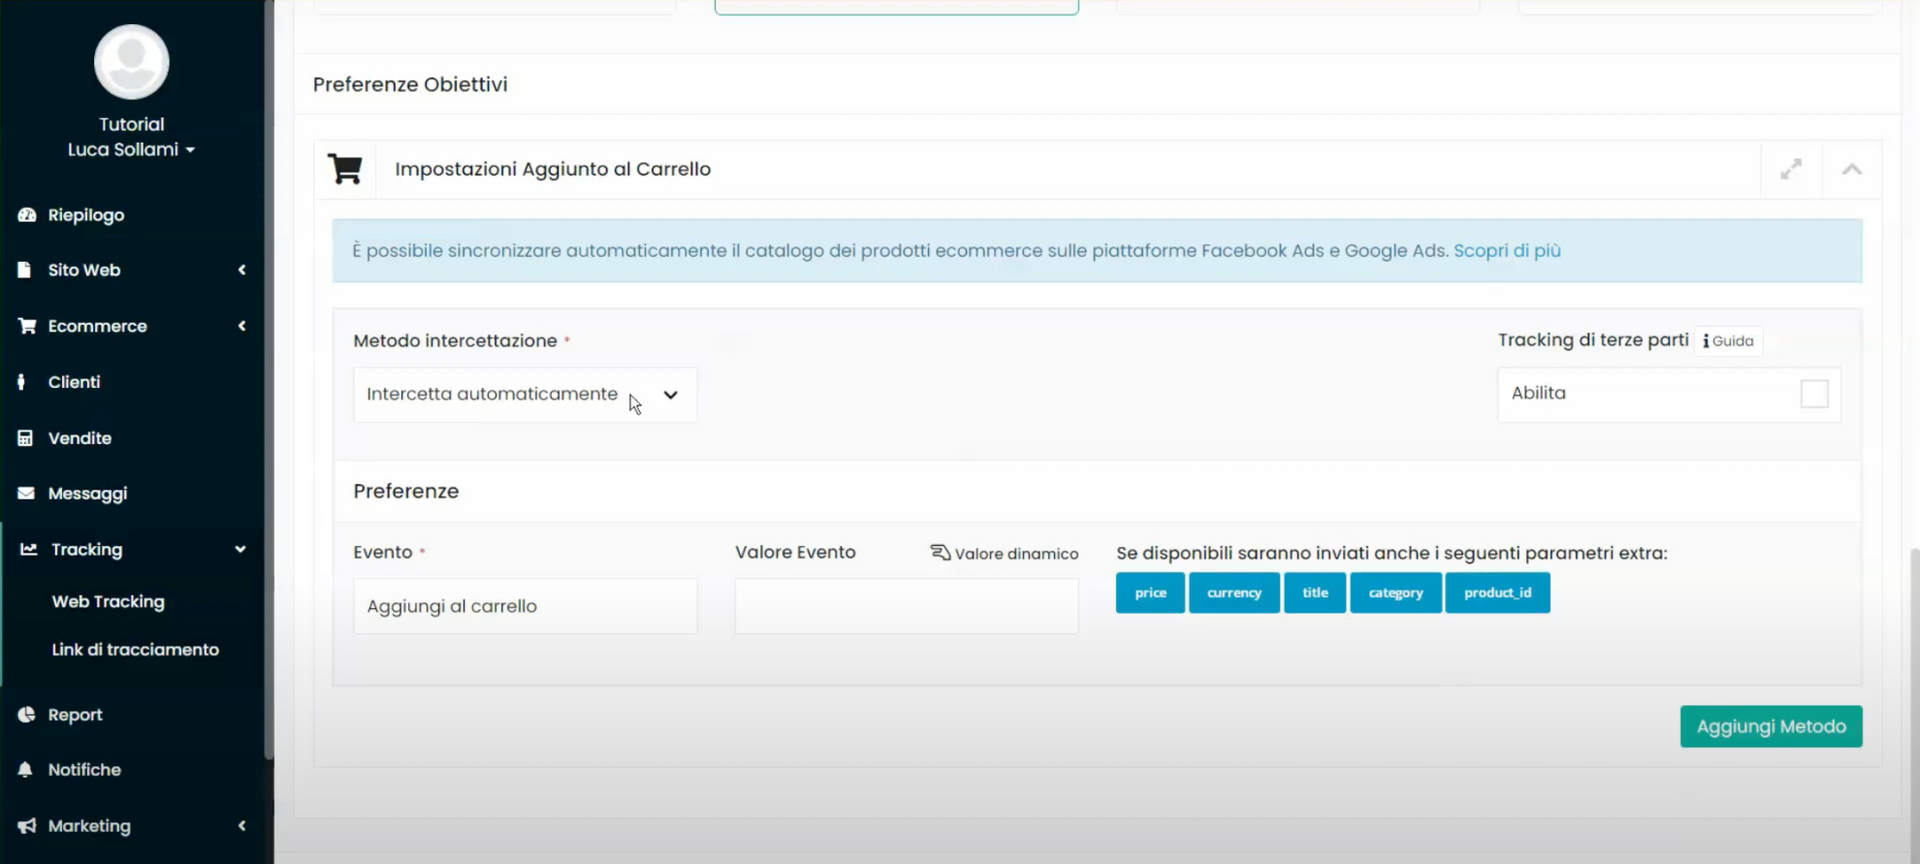This screenshot has height=864, width=1920.
Task: Click the Ecommerce cart icon in sidebar
Action: tap(27, 326)
